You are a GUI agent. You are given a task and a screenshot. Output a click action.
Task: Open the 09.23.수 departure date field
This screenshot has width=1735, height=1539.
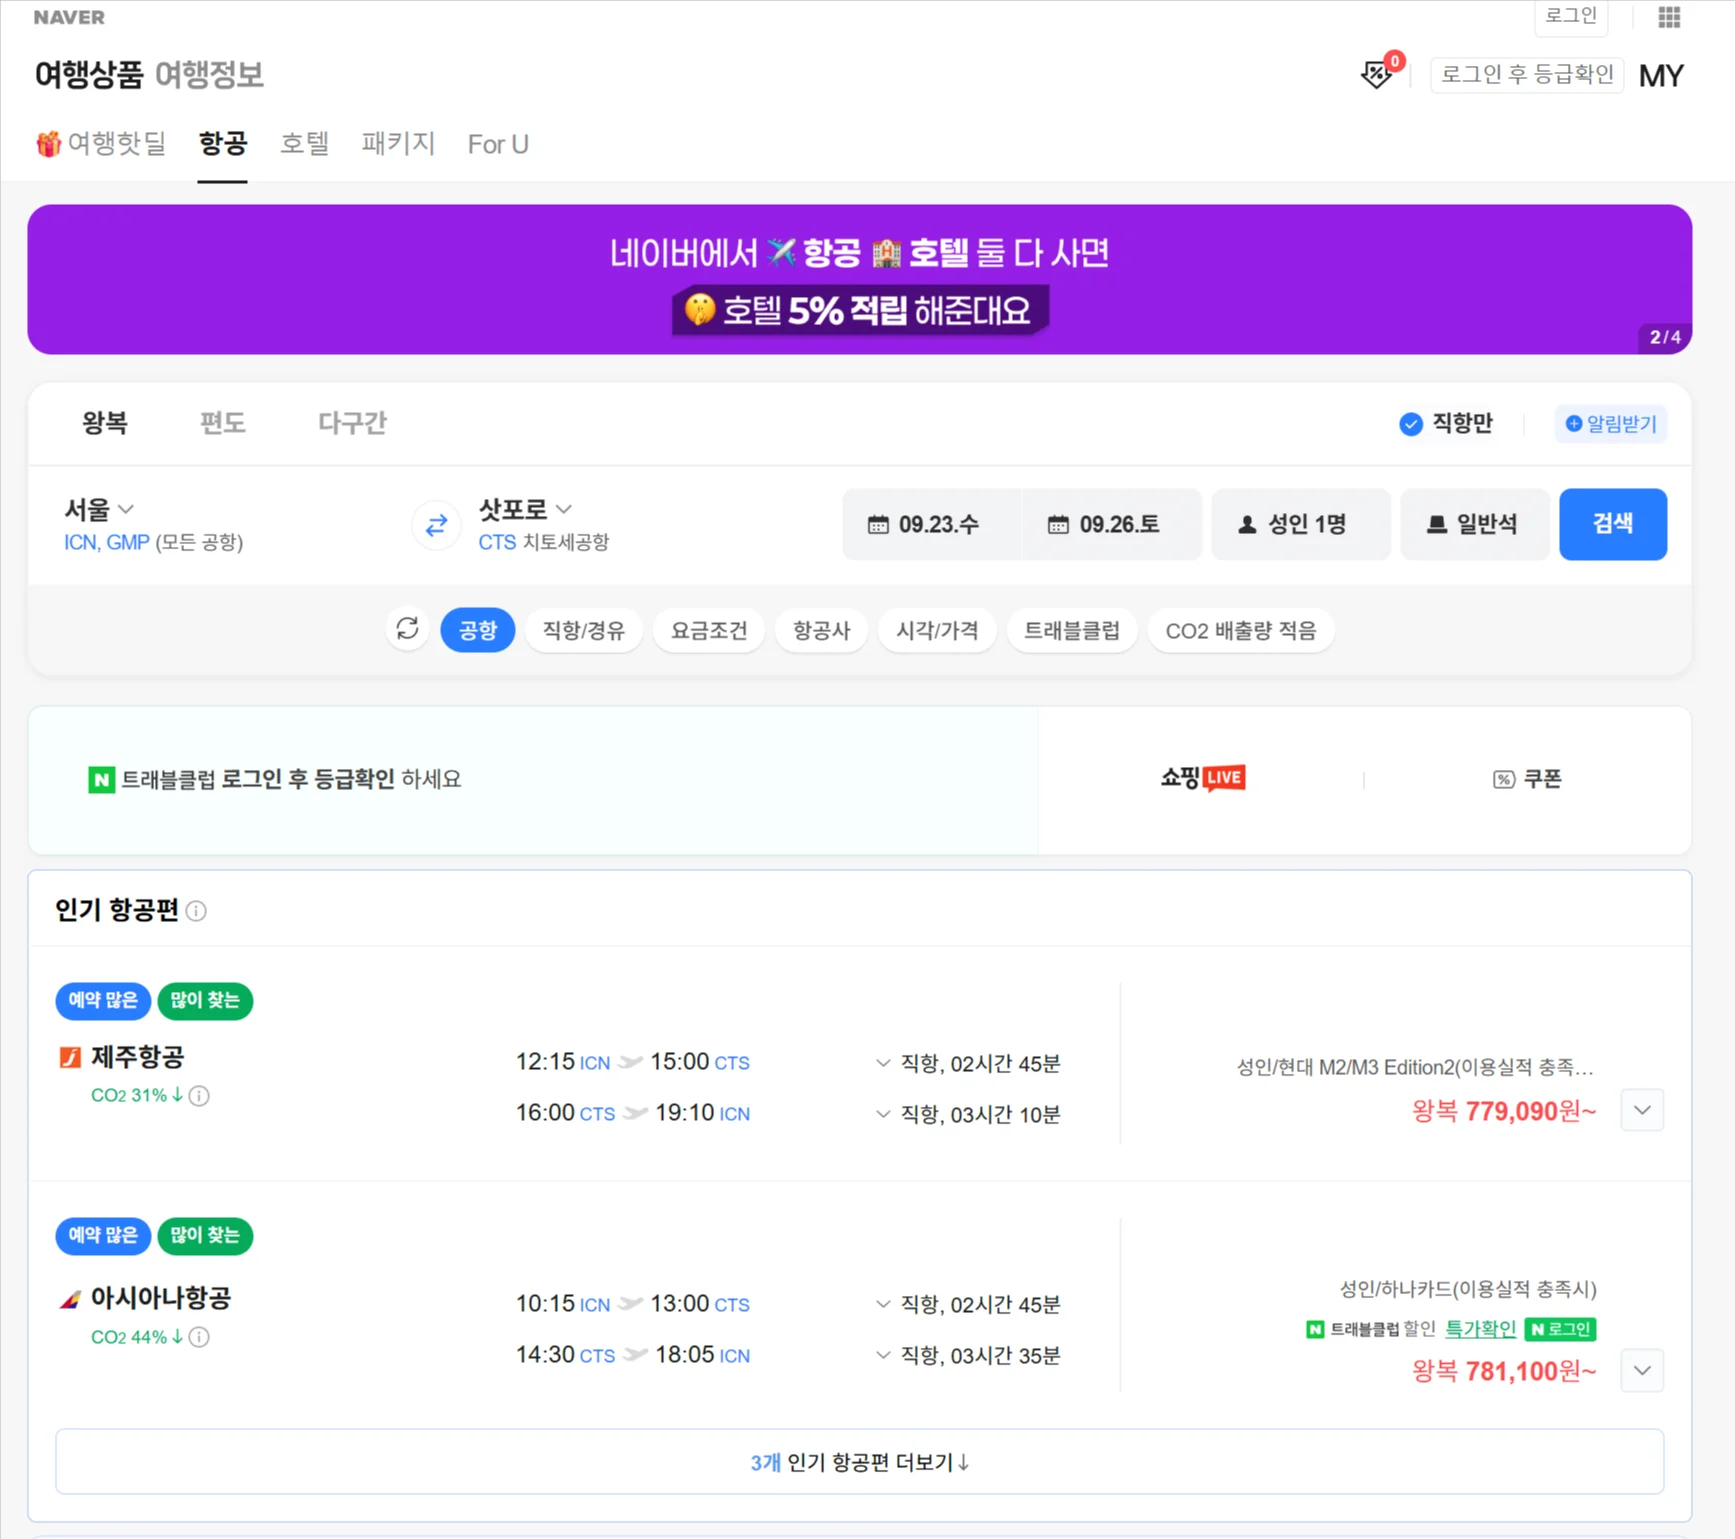click(923, 524)
